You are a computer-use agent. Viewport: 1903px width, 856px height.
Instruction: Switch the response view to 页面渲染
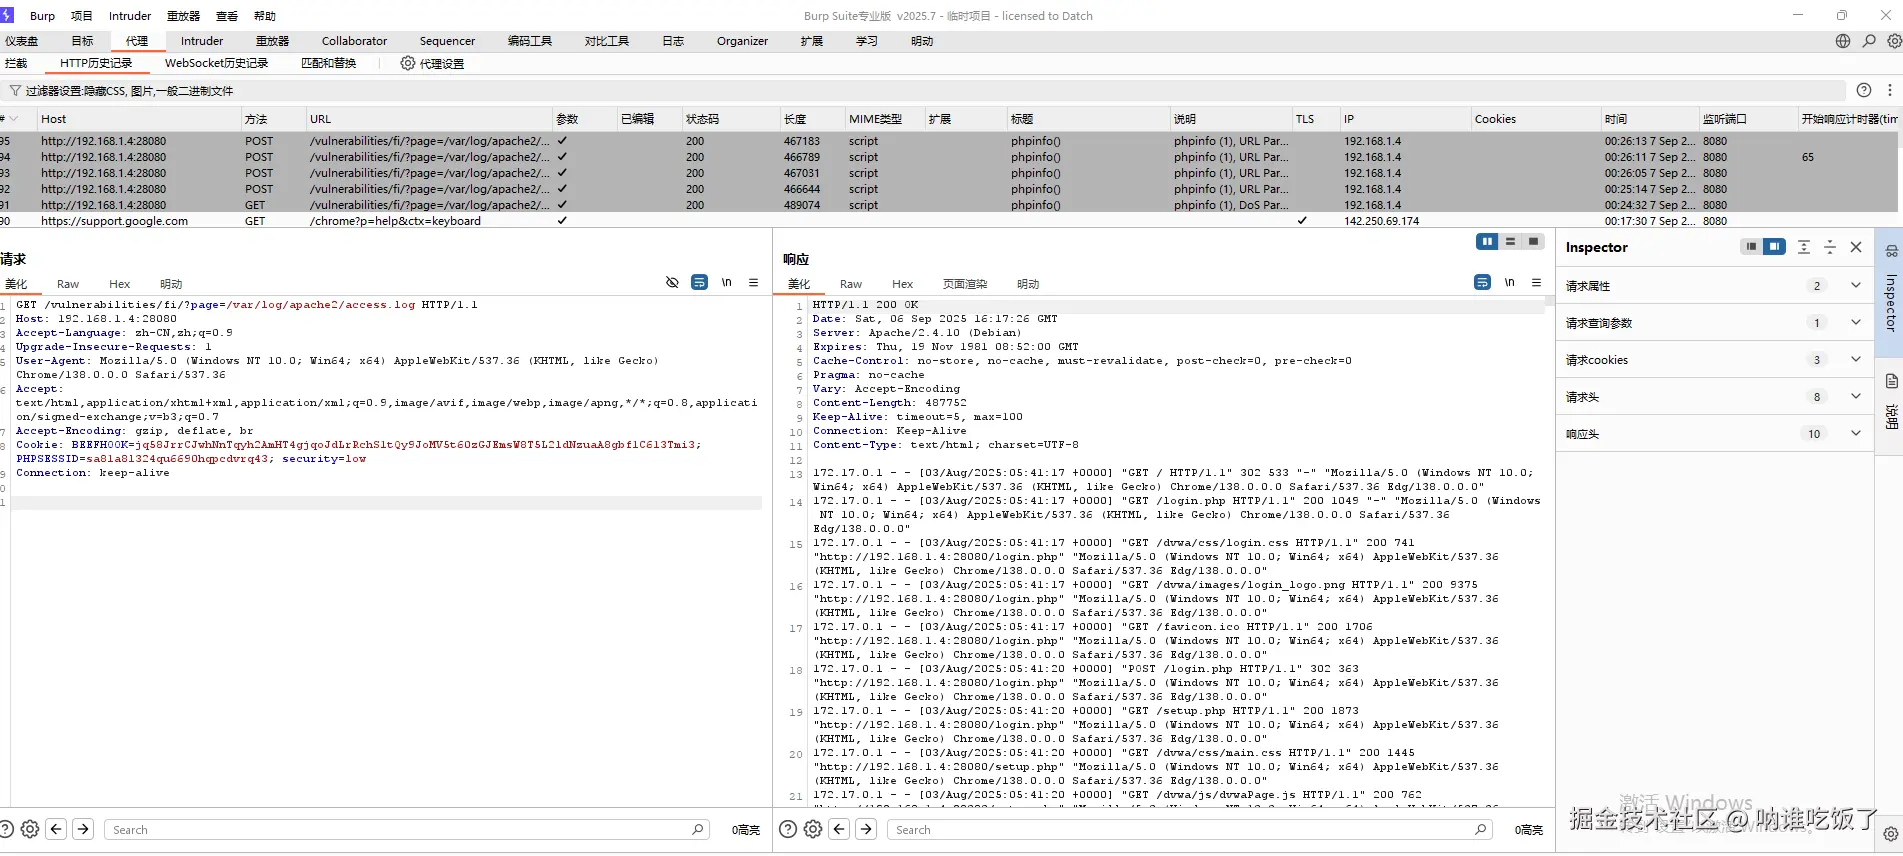[964, 284]
